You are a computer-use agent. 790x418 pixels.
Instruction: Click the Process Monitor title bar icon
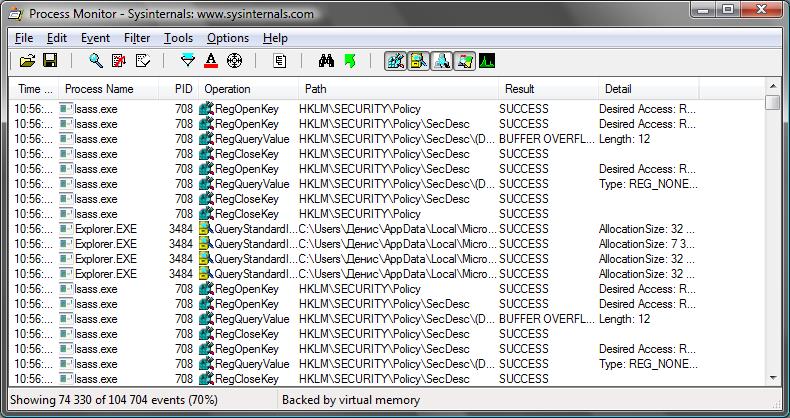[16, 14]
